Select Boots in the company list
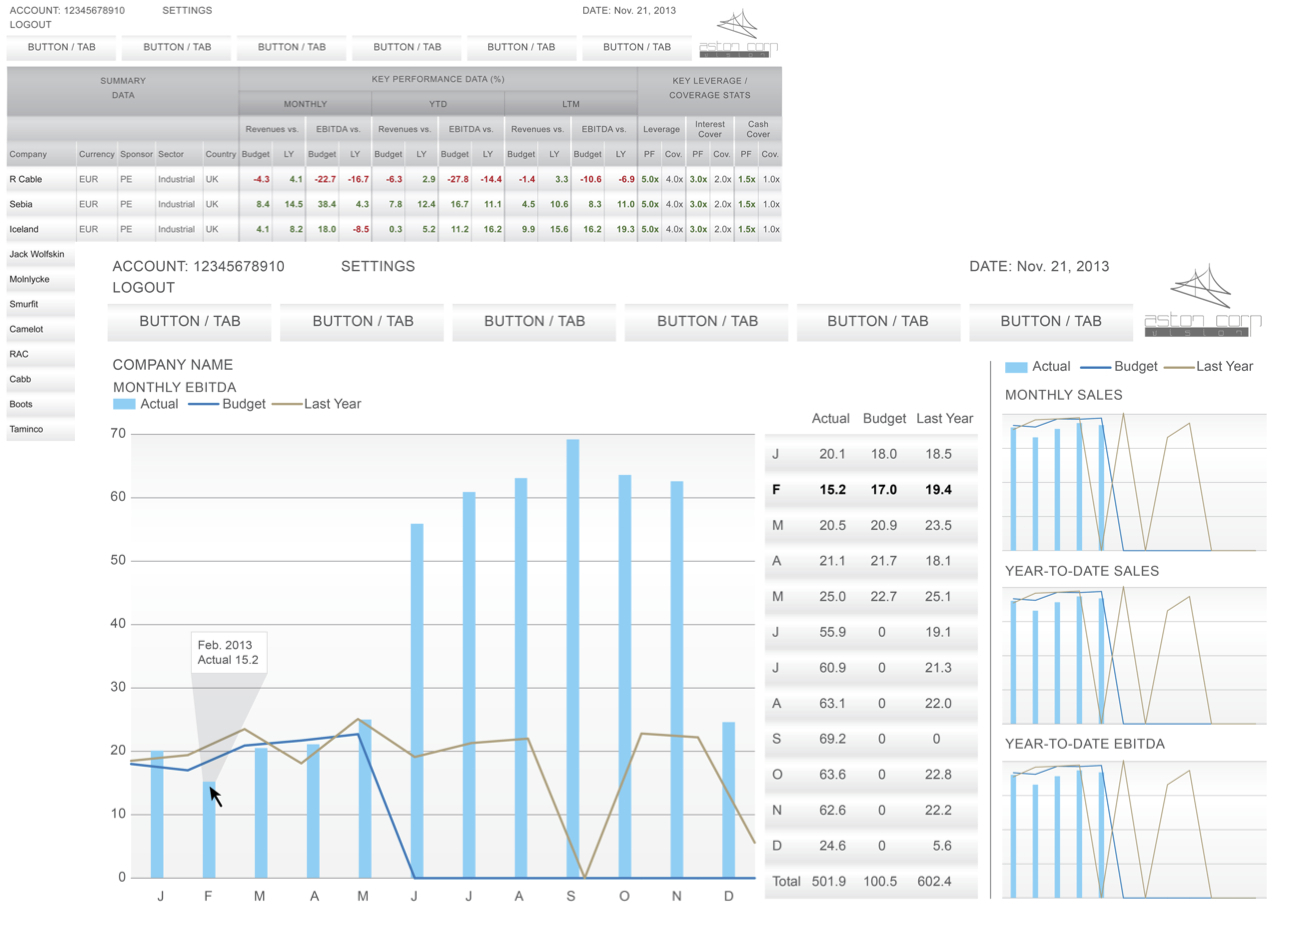Viewport: 1303px width, 932px height. point(41,404)
